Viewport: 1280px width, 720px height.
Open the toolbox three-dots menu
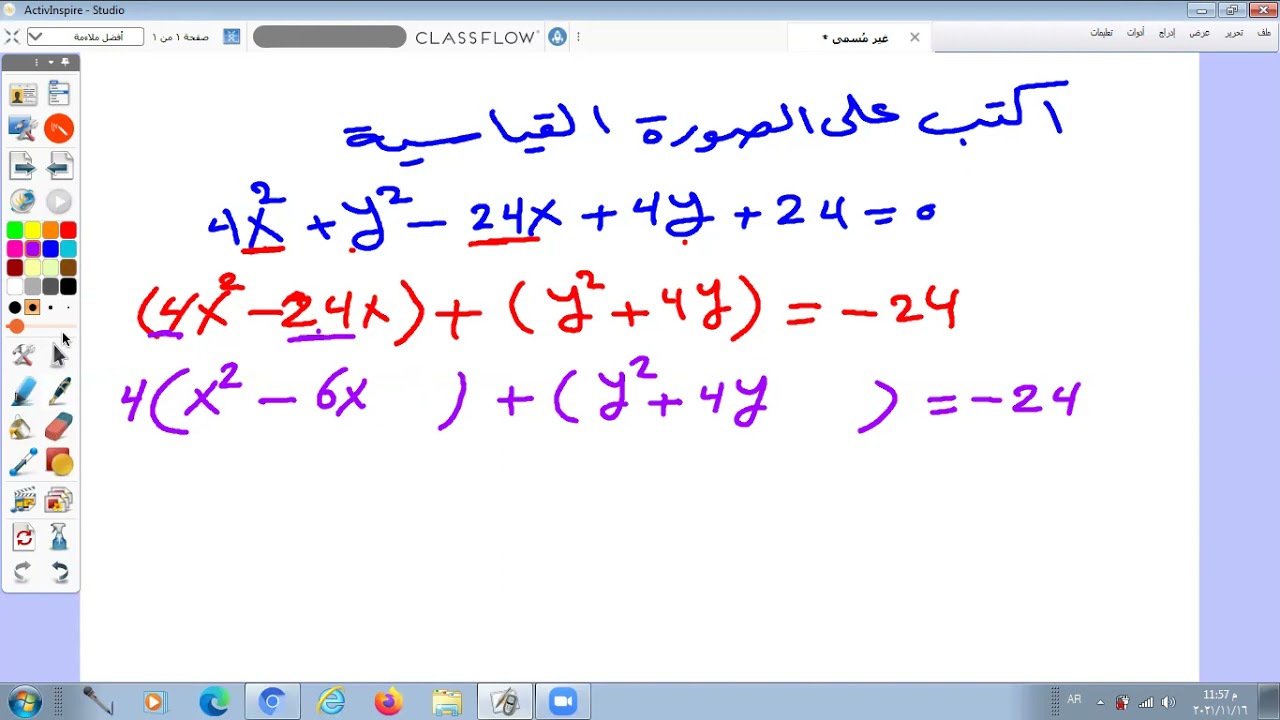tap(36, 62)
